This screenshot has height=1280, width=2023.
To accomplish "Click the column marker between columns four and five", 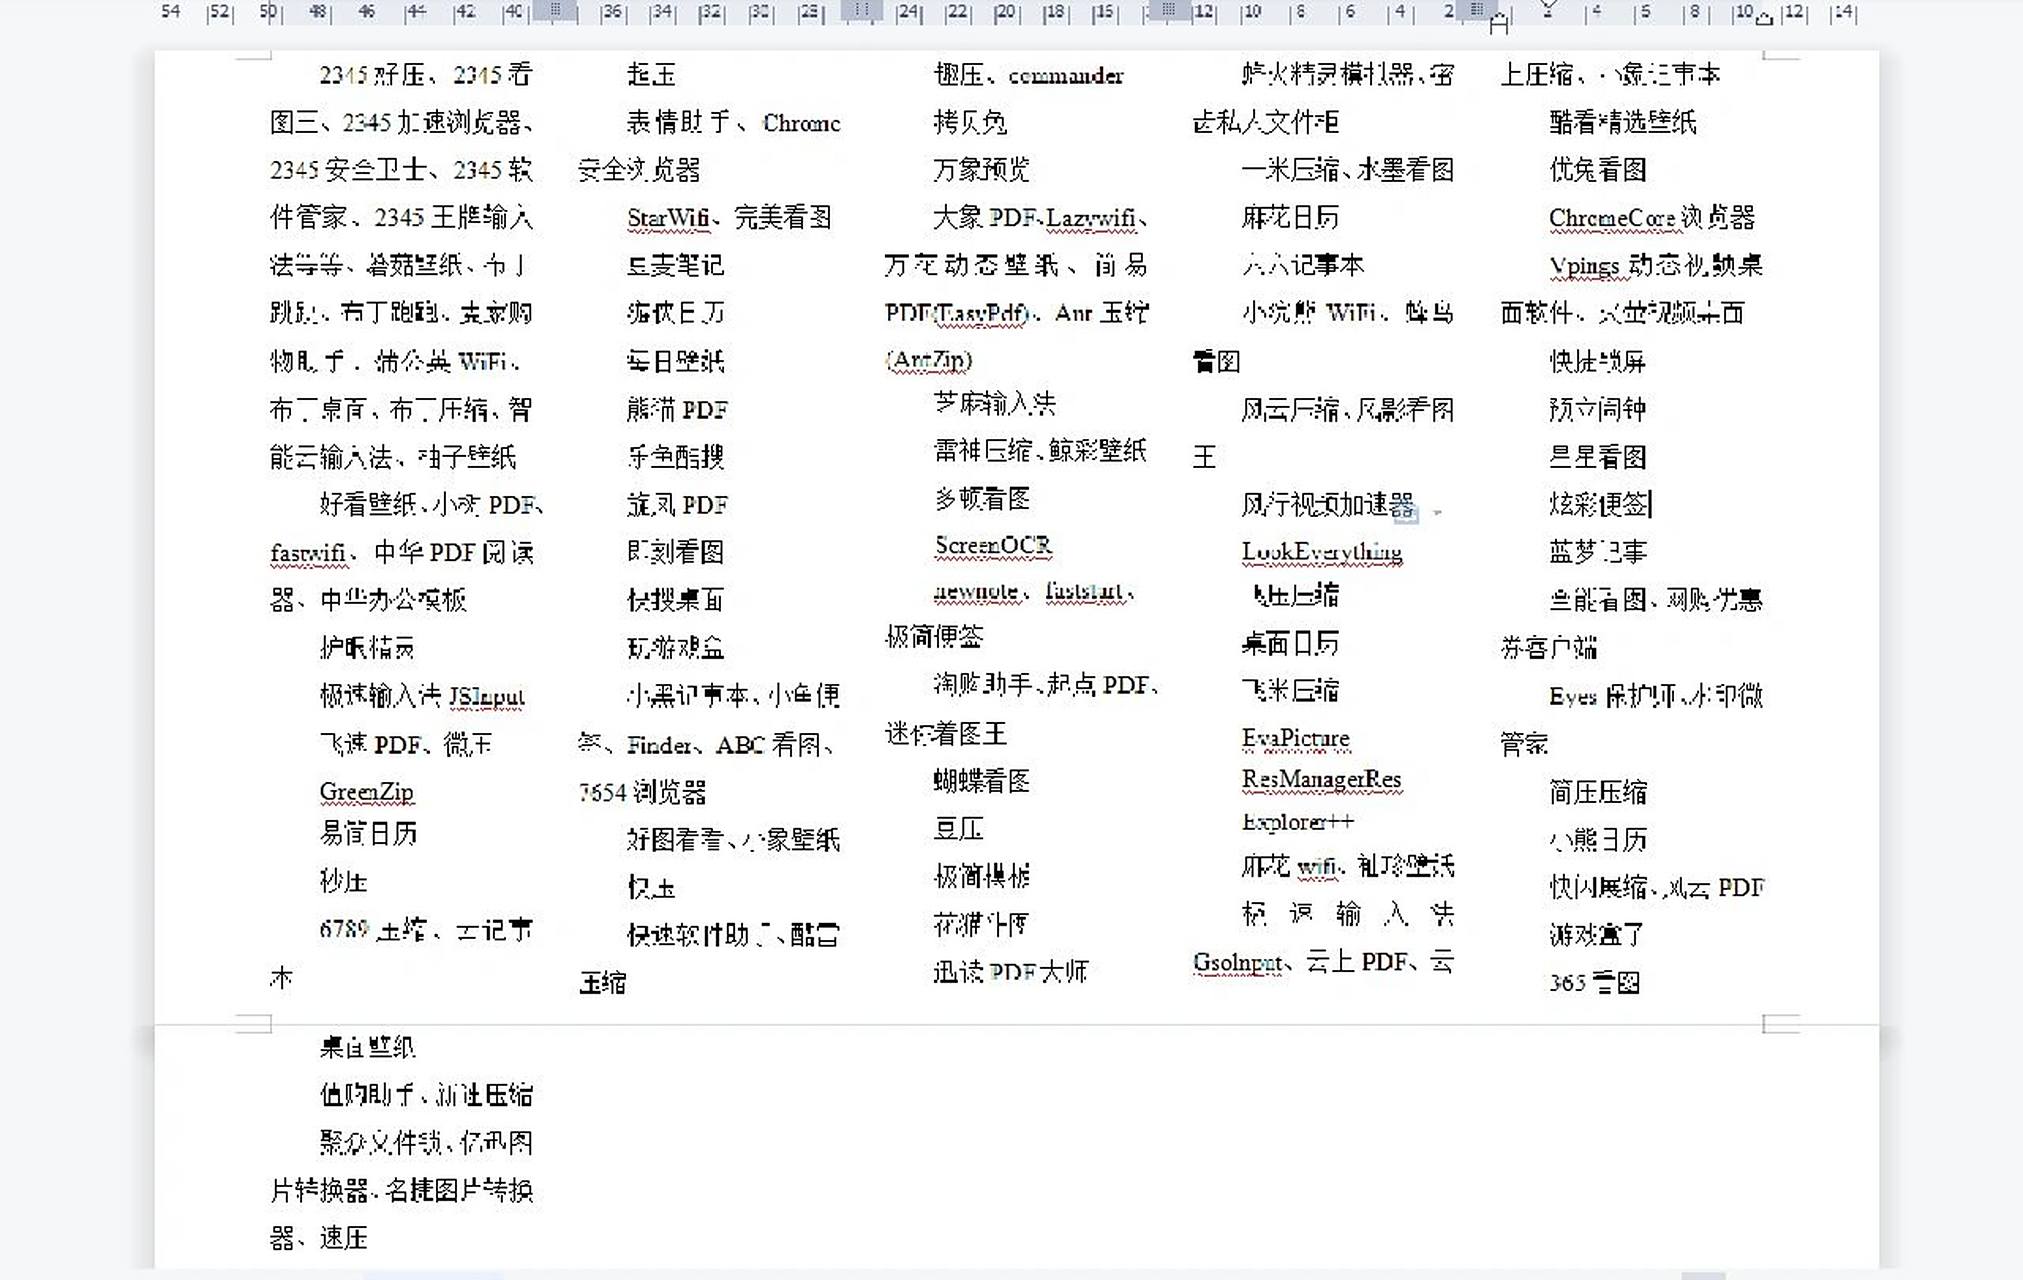I will pos(1476,11).
